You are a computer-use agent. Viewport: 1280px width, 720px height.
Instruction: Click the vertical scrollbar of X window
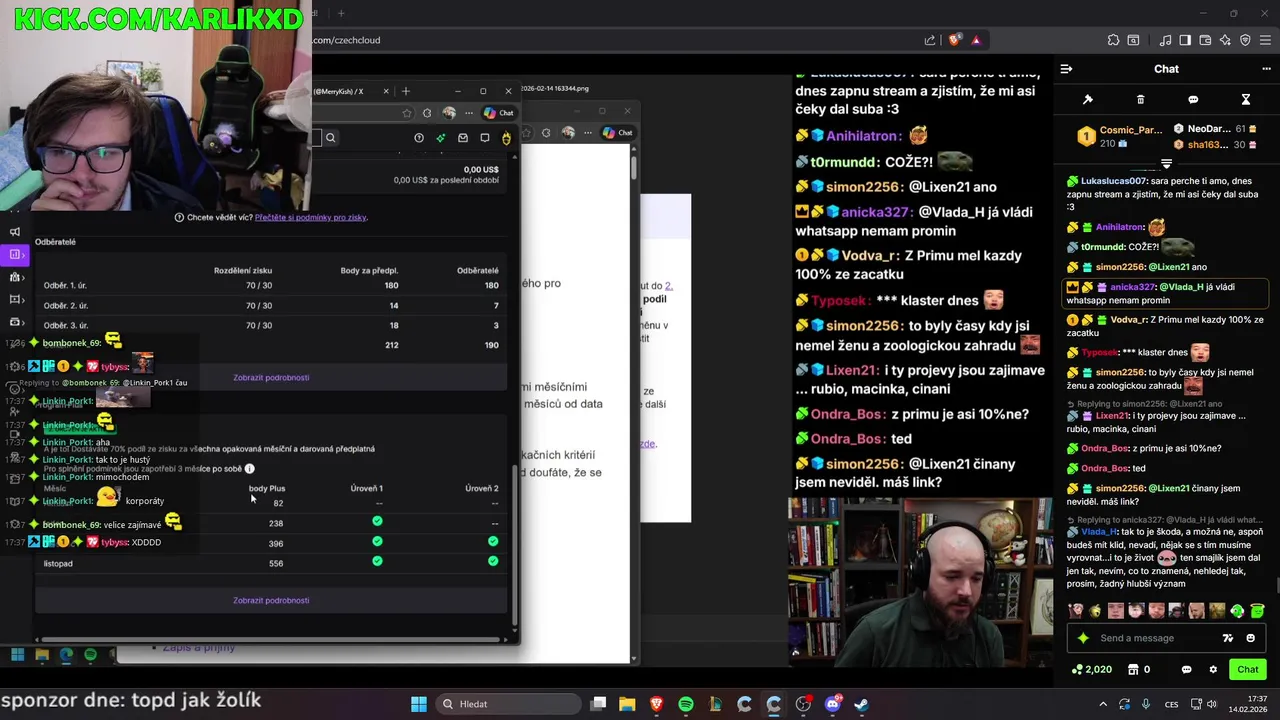click(515, 545)
